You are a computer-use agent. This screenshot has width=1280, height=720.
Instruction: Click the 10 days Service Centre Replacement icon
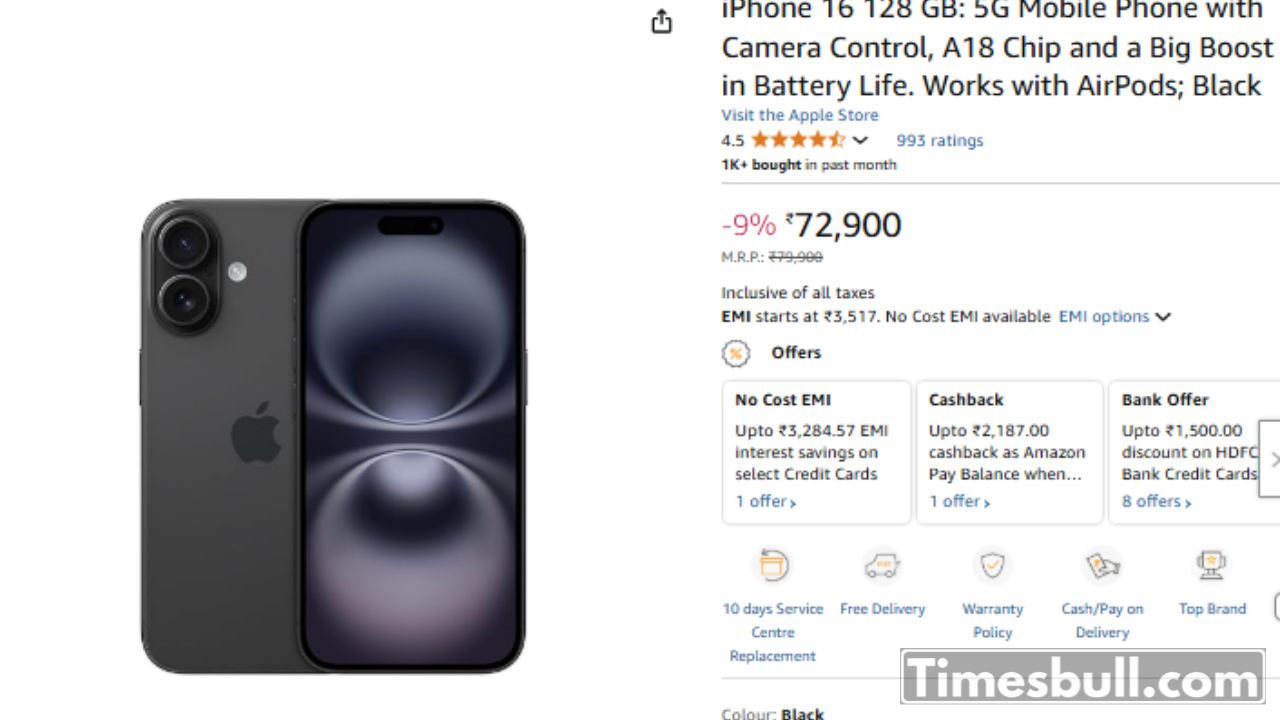click(x=773, y=566)
